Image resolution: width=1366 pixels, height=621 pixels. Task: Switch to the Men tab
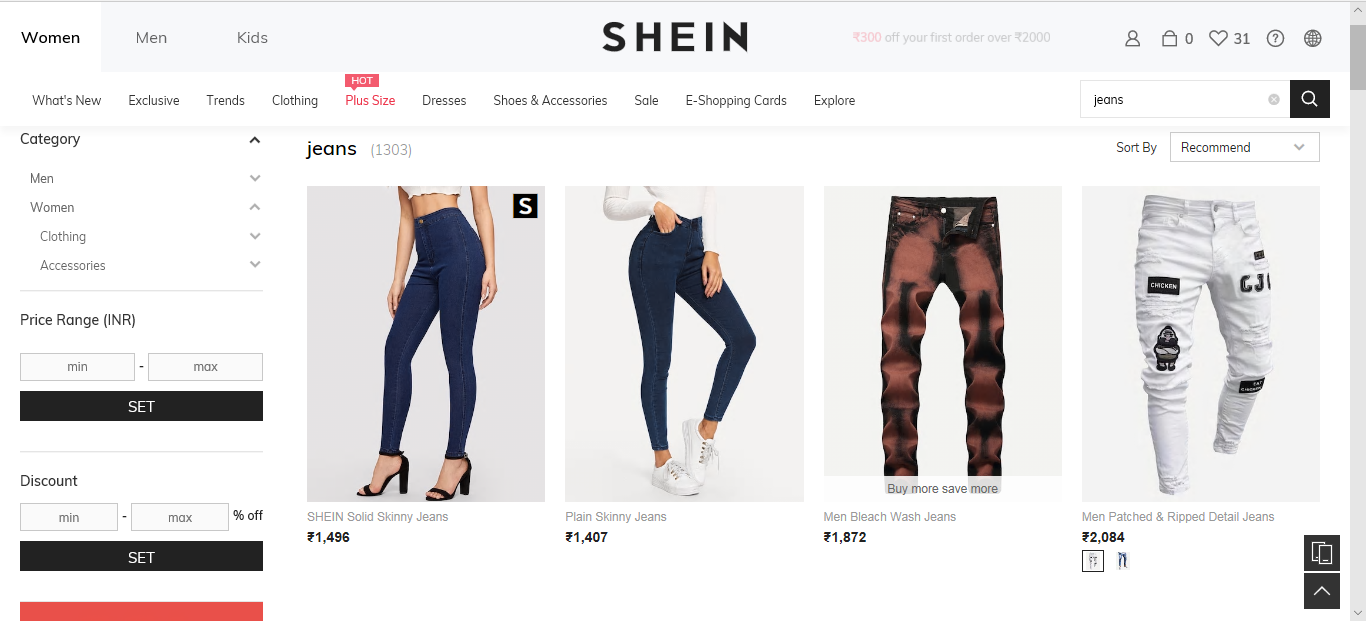pos(151,38)
